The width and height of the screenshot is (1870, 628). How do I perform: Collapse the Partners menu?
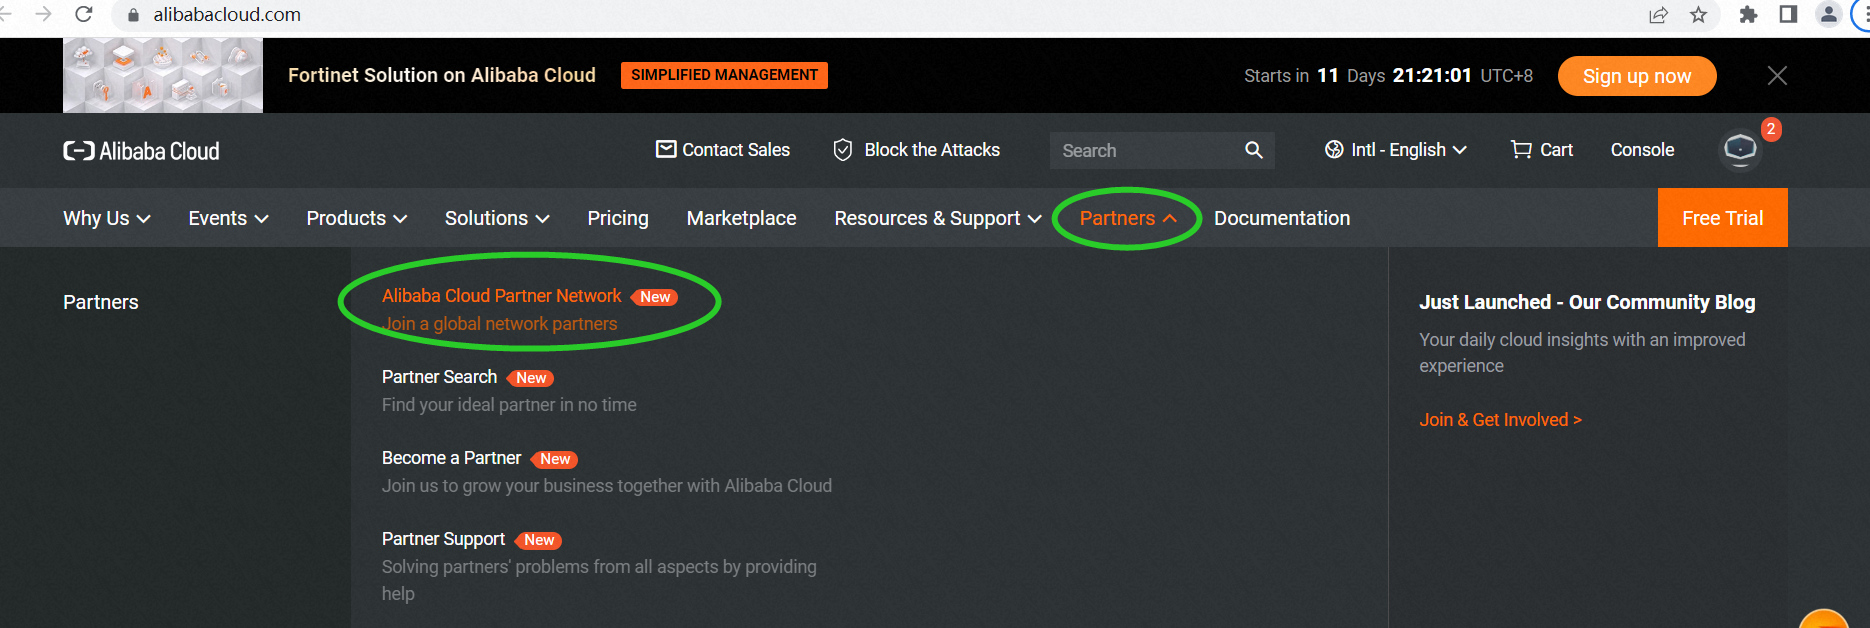tap(1127, 218)
